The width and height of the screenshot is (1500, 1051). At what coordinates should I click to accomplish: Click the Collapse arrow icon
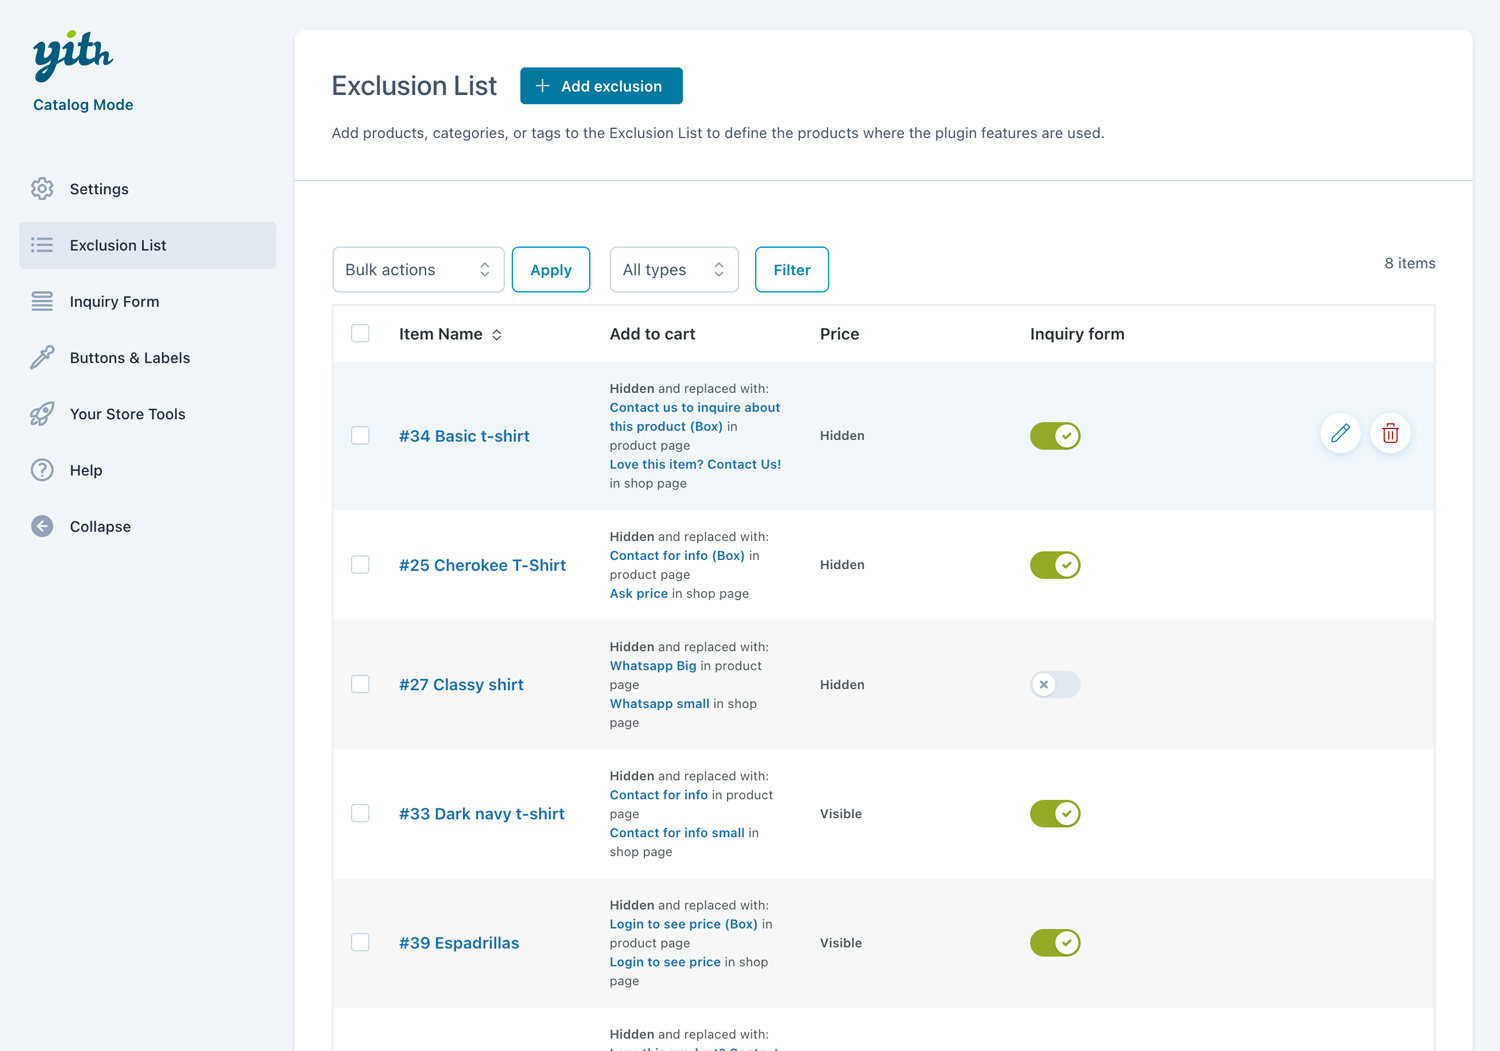click(x=42, y=527)
